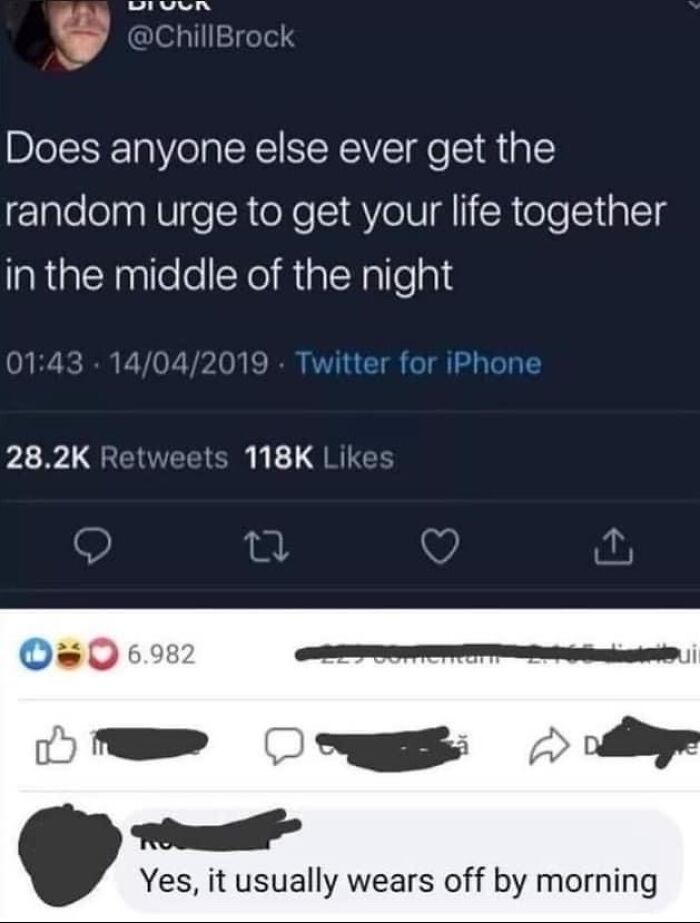This screenshot has width=700, height=923.
Task: Open the tweet author's profile picture
Action: [59, 32]
